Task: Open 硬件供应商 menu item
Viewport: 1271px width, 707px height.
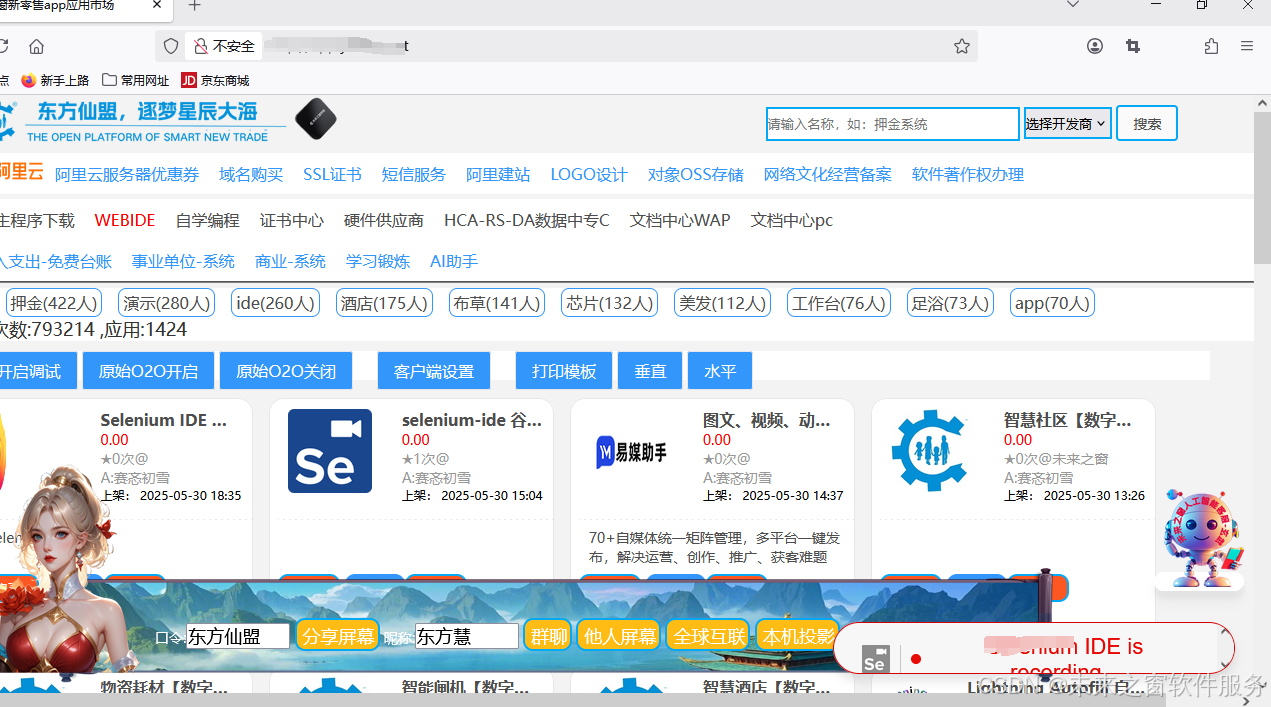Action: 384,220
